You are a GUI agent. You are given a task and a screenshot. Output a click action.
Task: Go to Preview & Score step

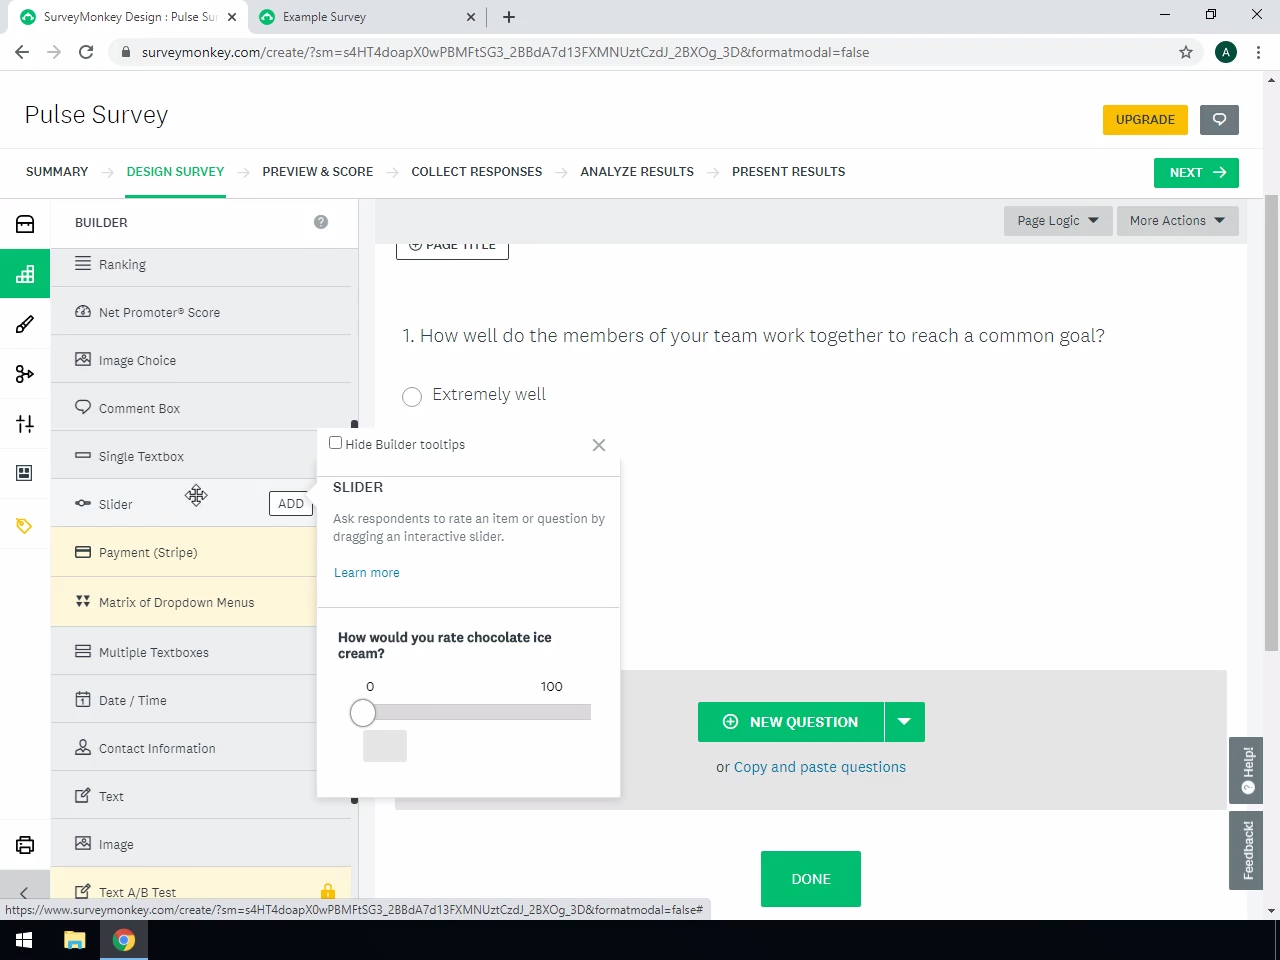coord(318,172)
